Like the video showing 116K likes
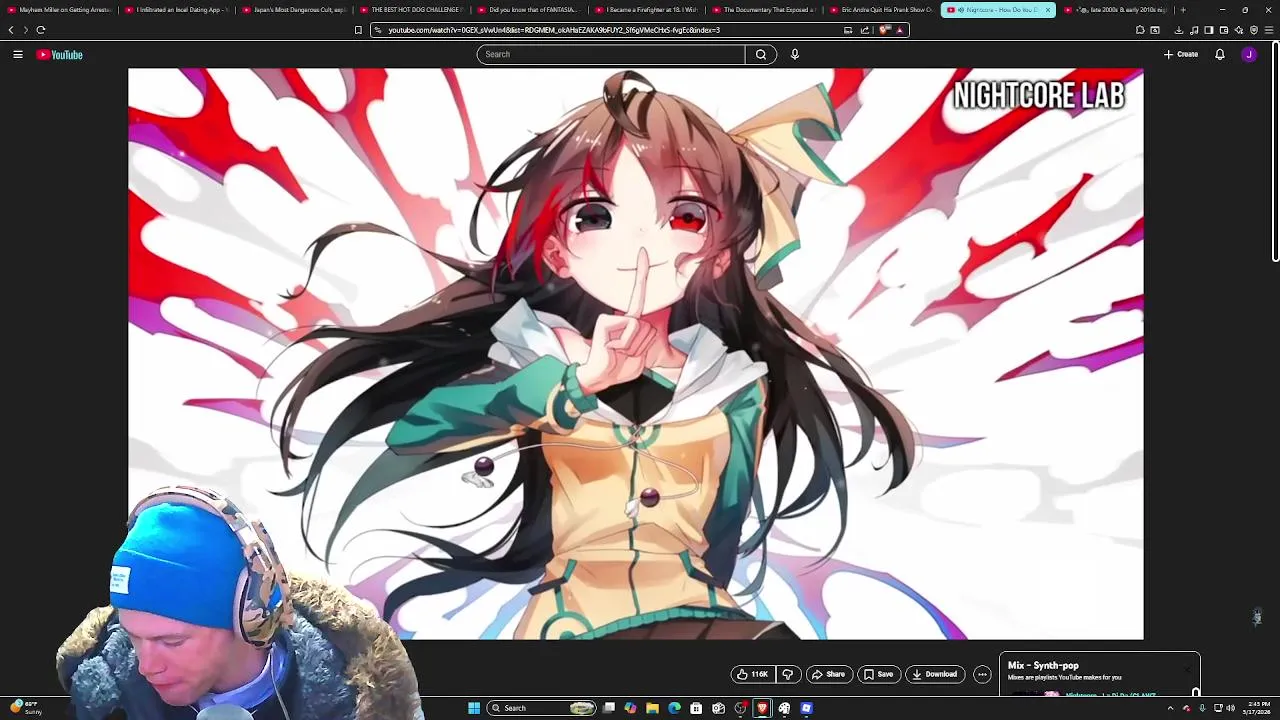 (x=752, y=674)
